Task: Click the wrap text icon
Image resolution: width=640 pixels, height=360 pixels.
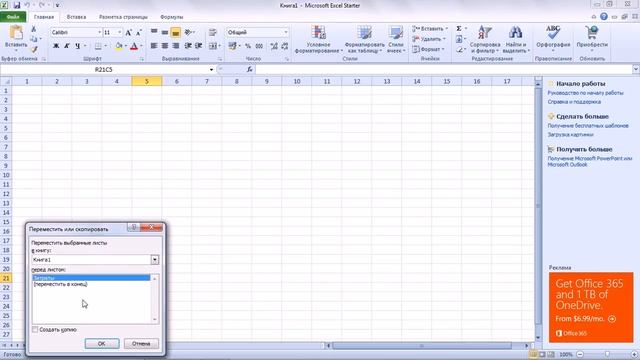Action: pos(213,33)
